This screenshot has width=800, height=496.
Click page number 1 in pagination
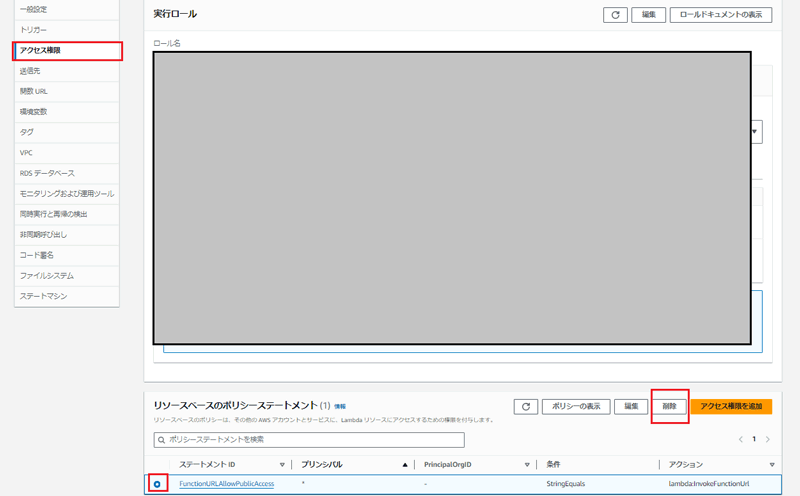point(754,439)
